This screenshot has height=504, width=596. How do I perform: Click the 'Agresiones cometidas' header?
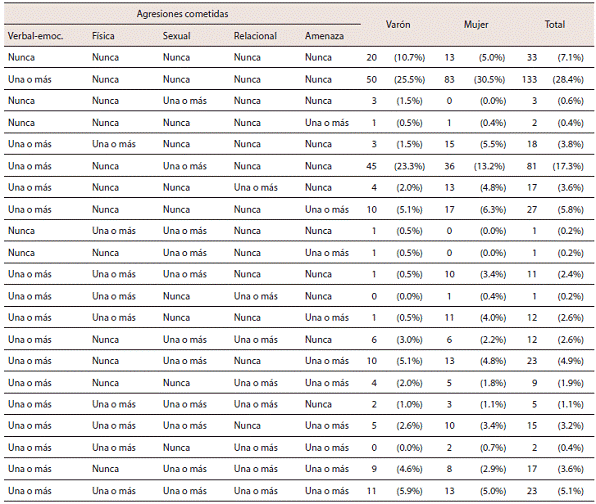[182, 14]
